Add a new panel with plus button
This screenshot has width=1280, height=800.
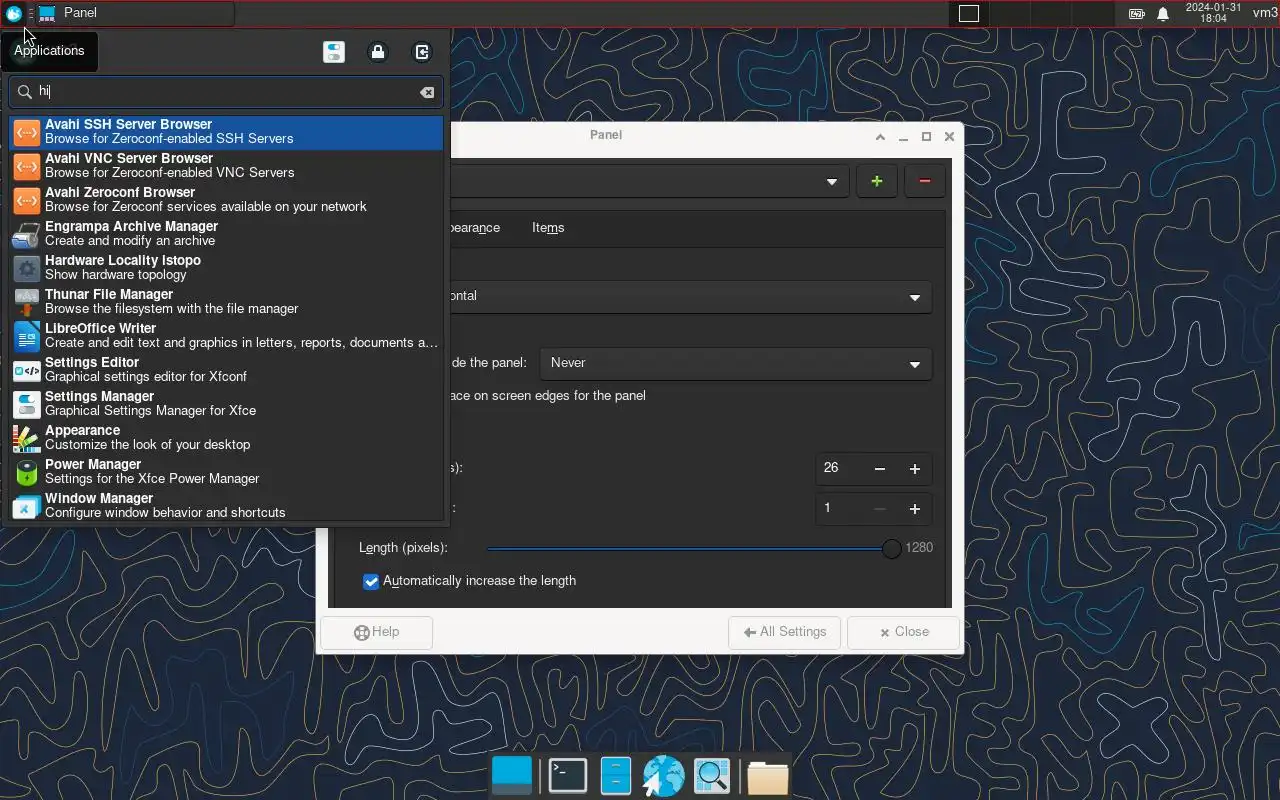877,181
